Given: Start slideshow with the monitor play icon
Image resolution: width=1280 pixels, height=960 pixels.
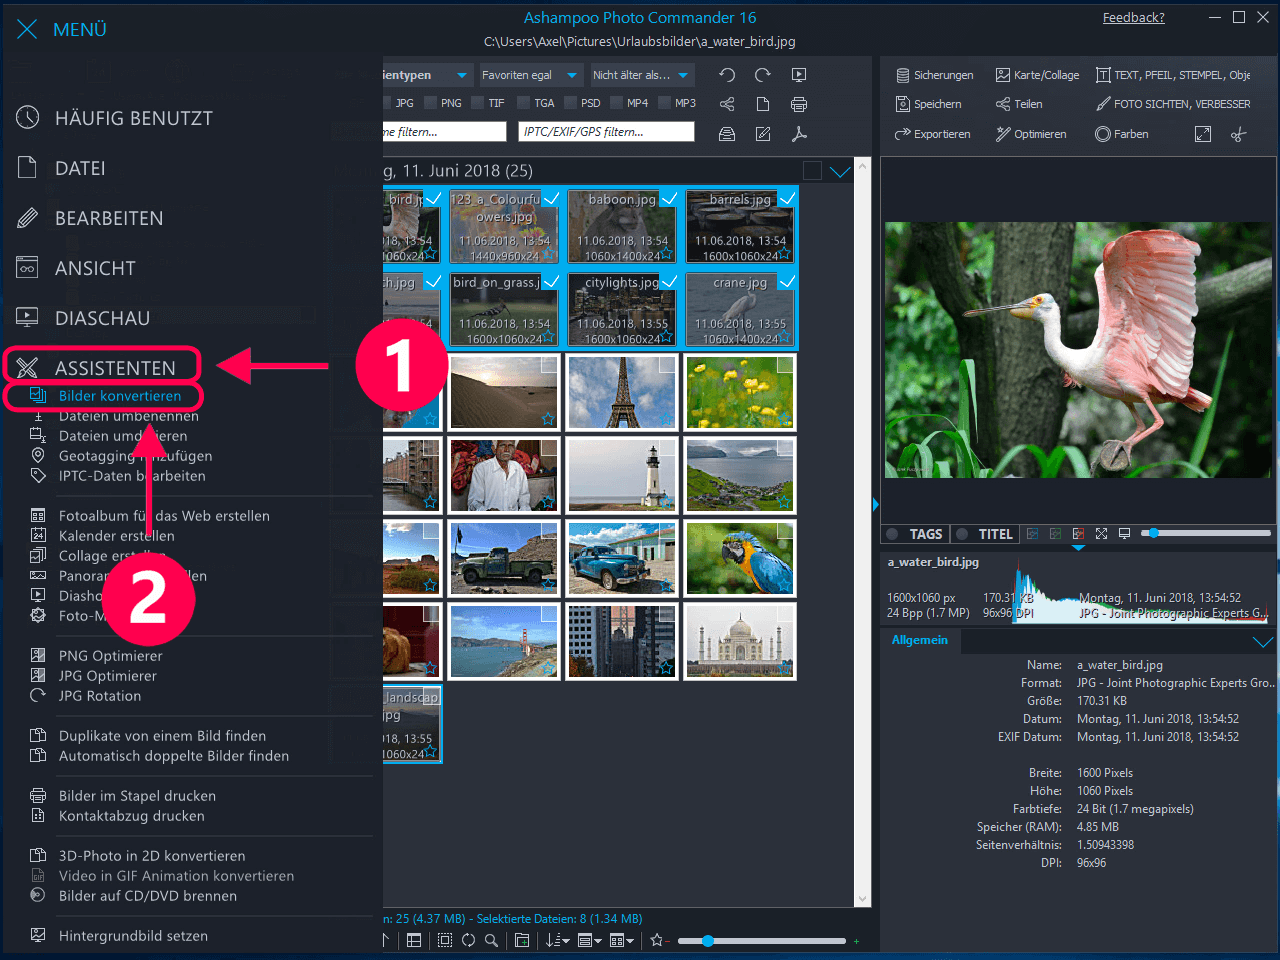Looking at the screenshot, I should click(x=799, y=75).
